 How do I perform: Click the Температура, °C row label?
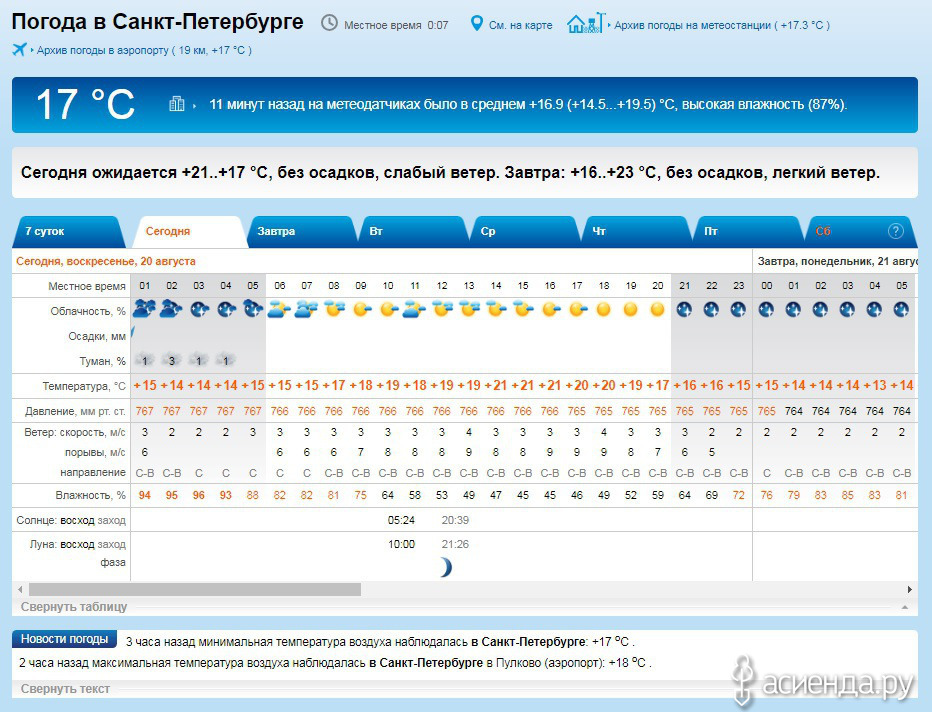click(x=84, y=386)
